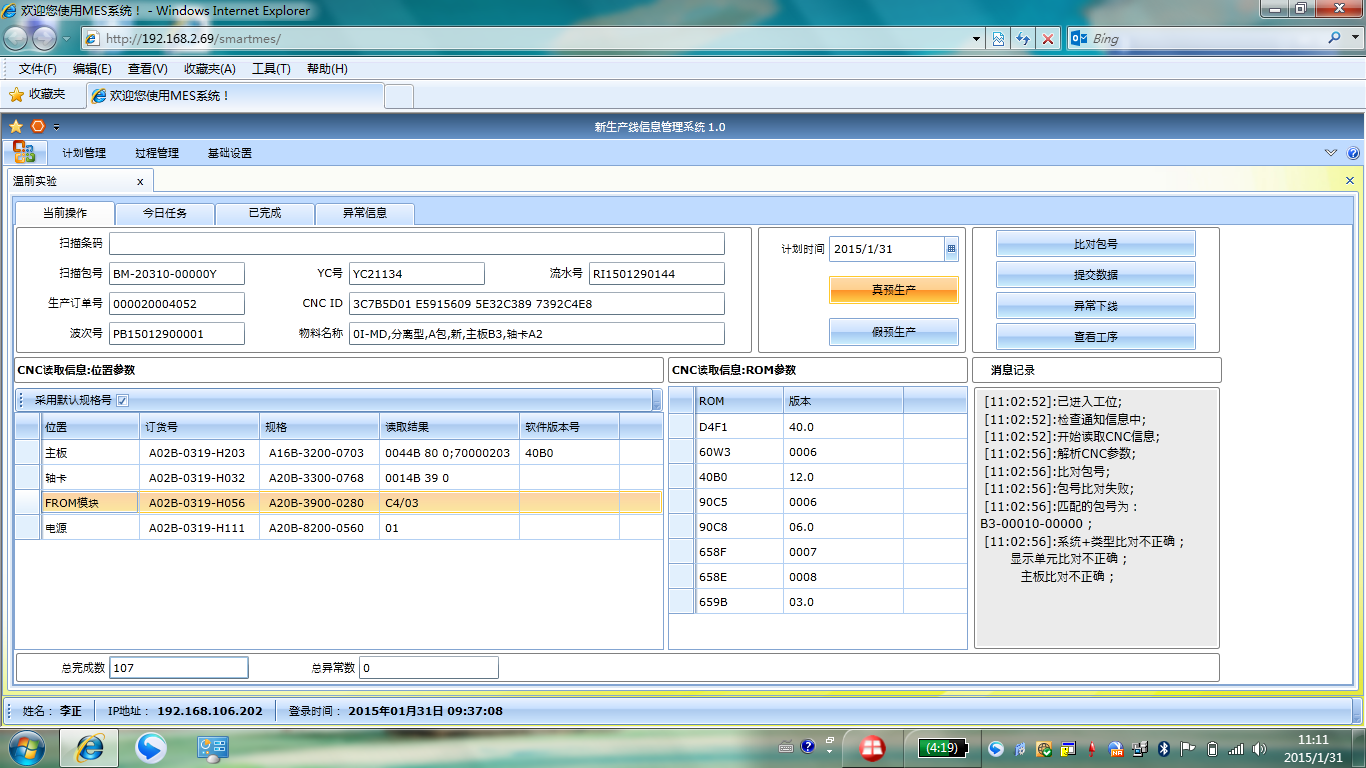Screen dimensions: 1366x768
Task: Click the Office-style application menu icon
Action: point(24,153)
